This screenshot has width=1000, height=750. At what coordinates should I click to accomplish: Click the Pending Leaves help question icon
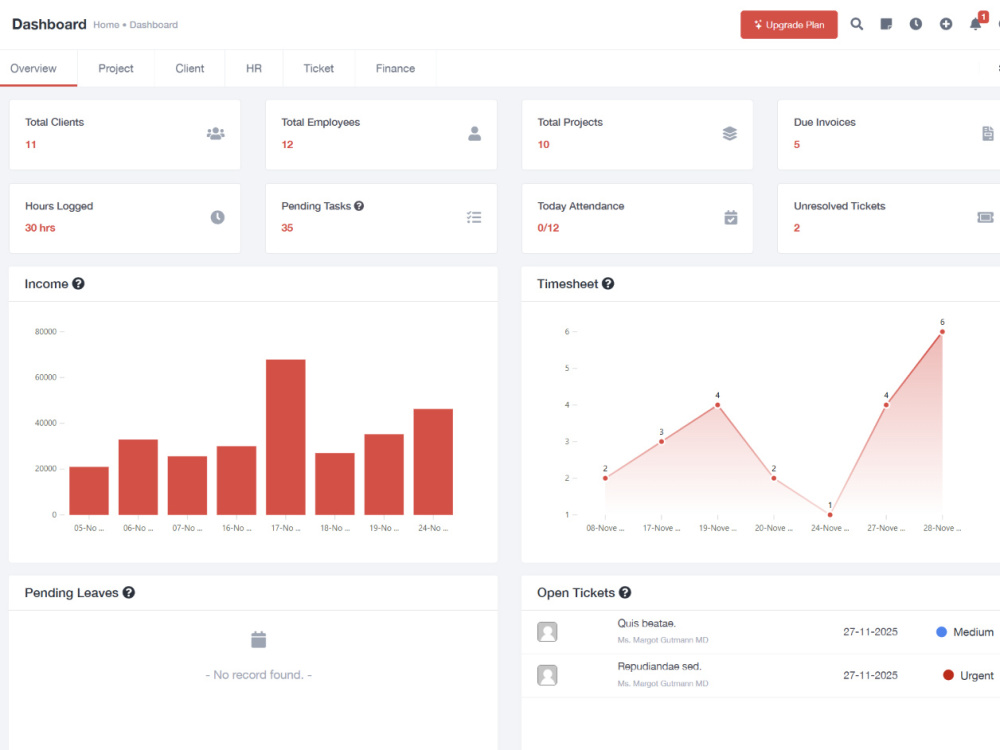[128, 592]
